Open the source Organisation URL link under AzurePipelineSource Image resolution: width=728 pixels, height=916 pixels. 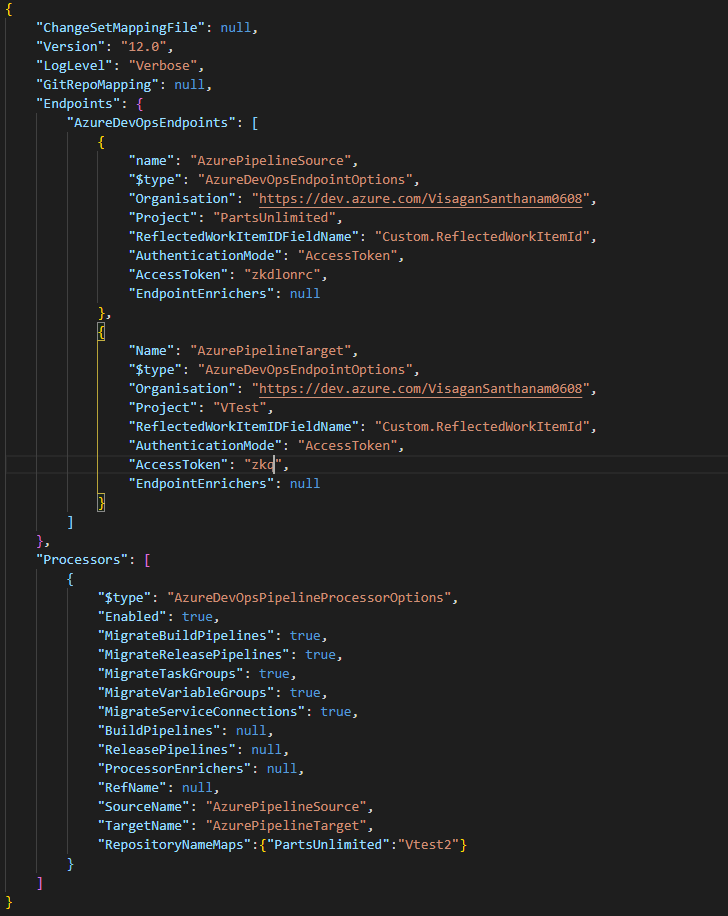(421, 199)
